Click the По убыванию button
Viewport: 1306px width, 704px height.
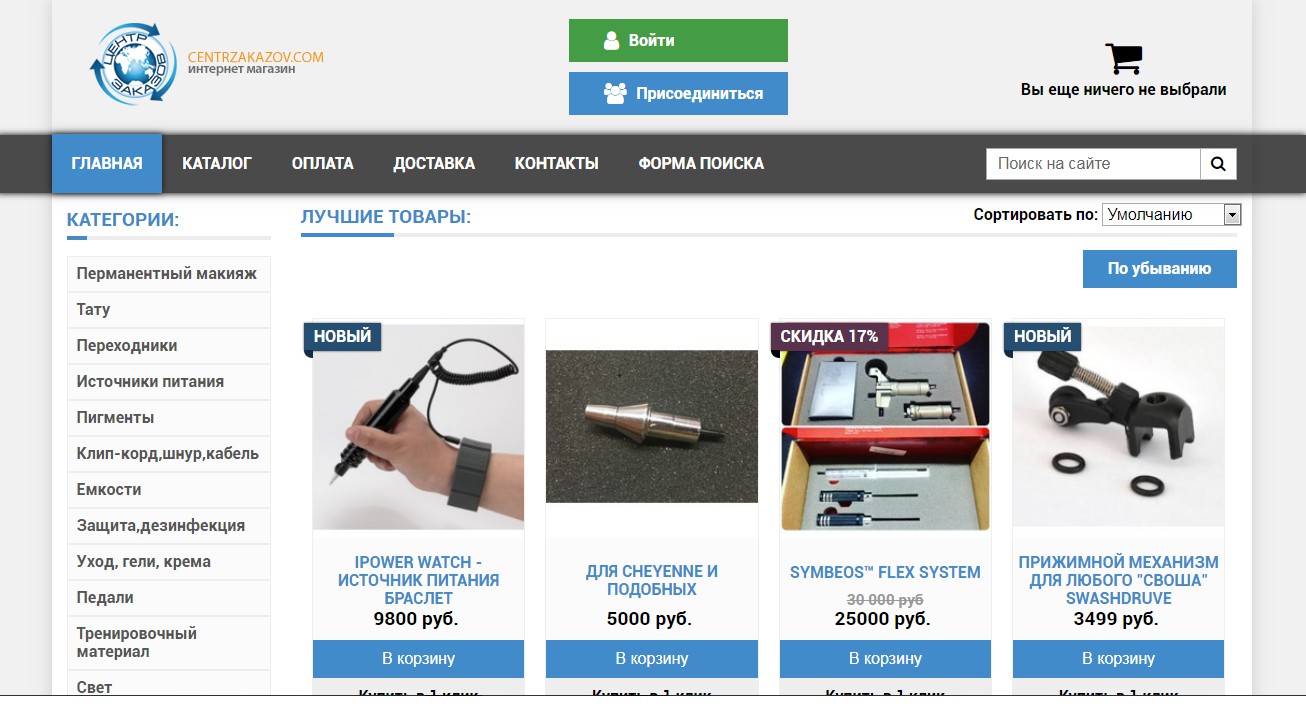click(1159, 269)
